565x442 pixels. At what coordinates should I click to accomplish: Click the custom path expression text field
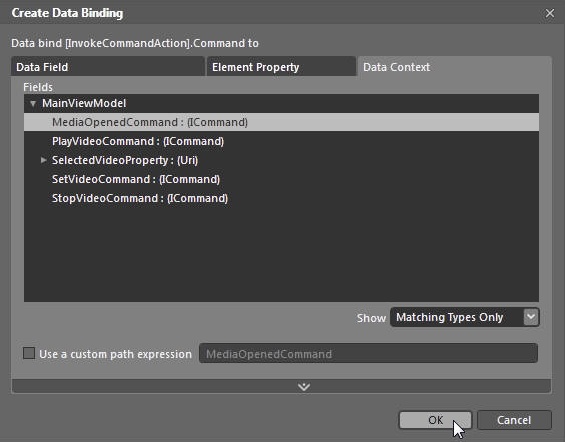368,353
